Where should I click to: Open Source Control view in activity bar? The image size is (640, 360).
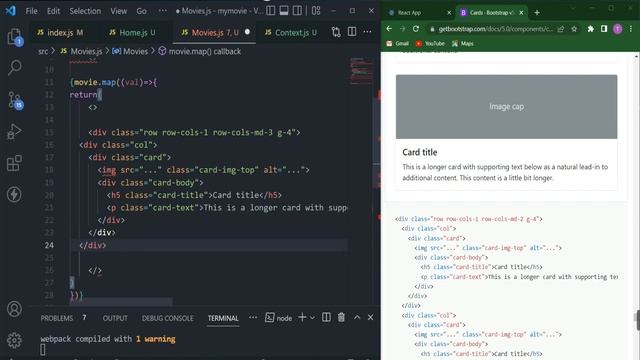pyautogui.click(x=15, y=100)
